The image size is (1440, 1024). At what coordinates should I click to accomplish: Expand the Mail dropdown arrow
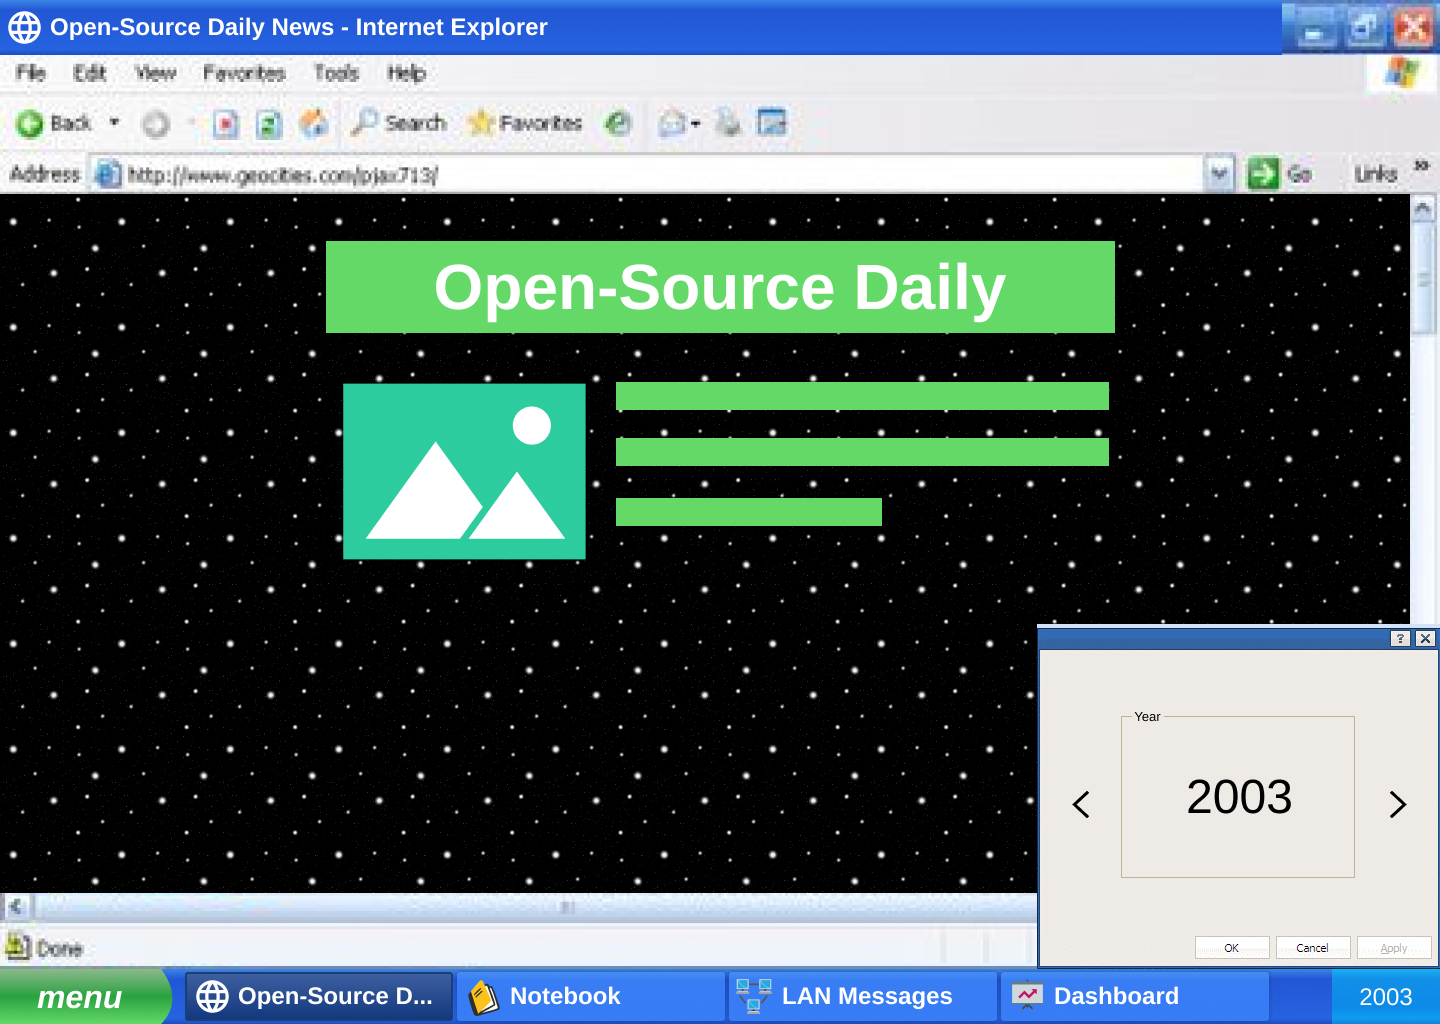[696, 124]
